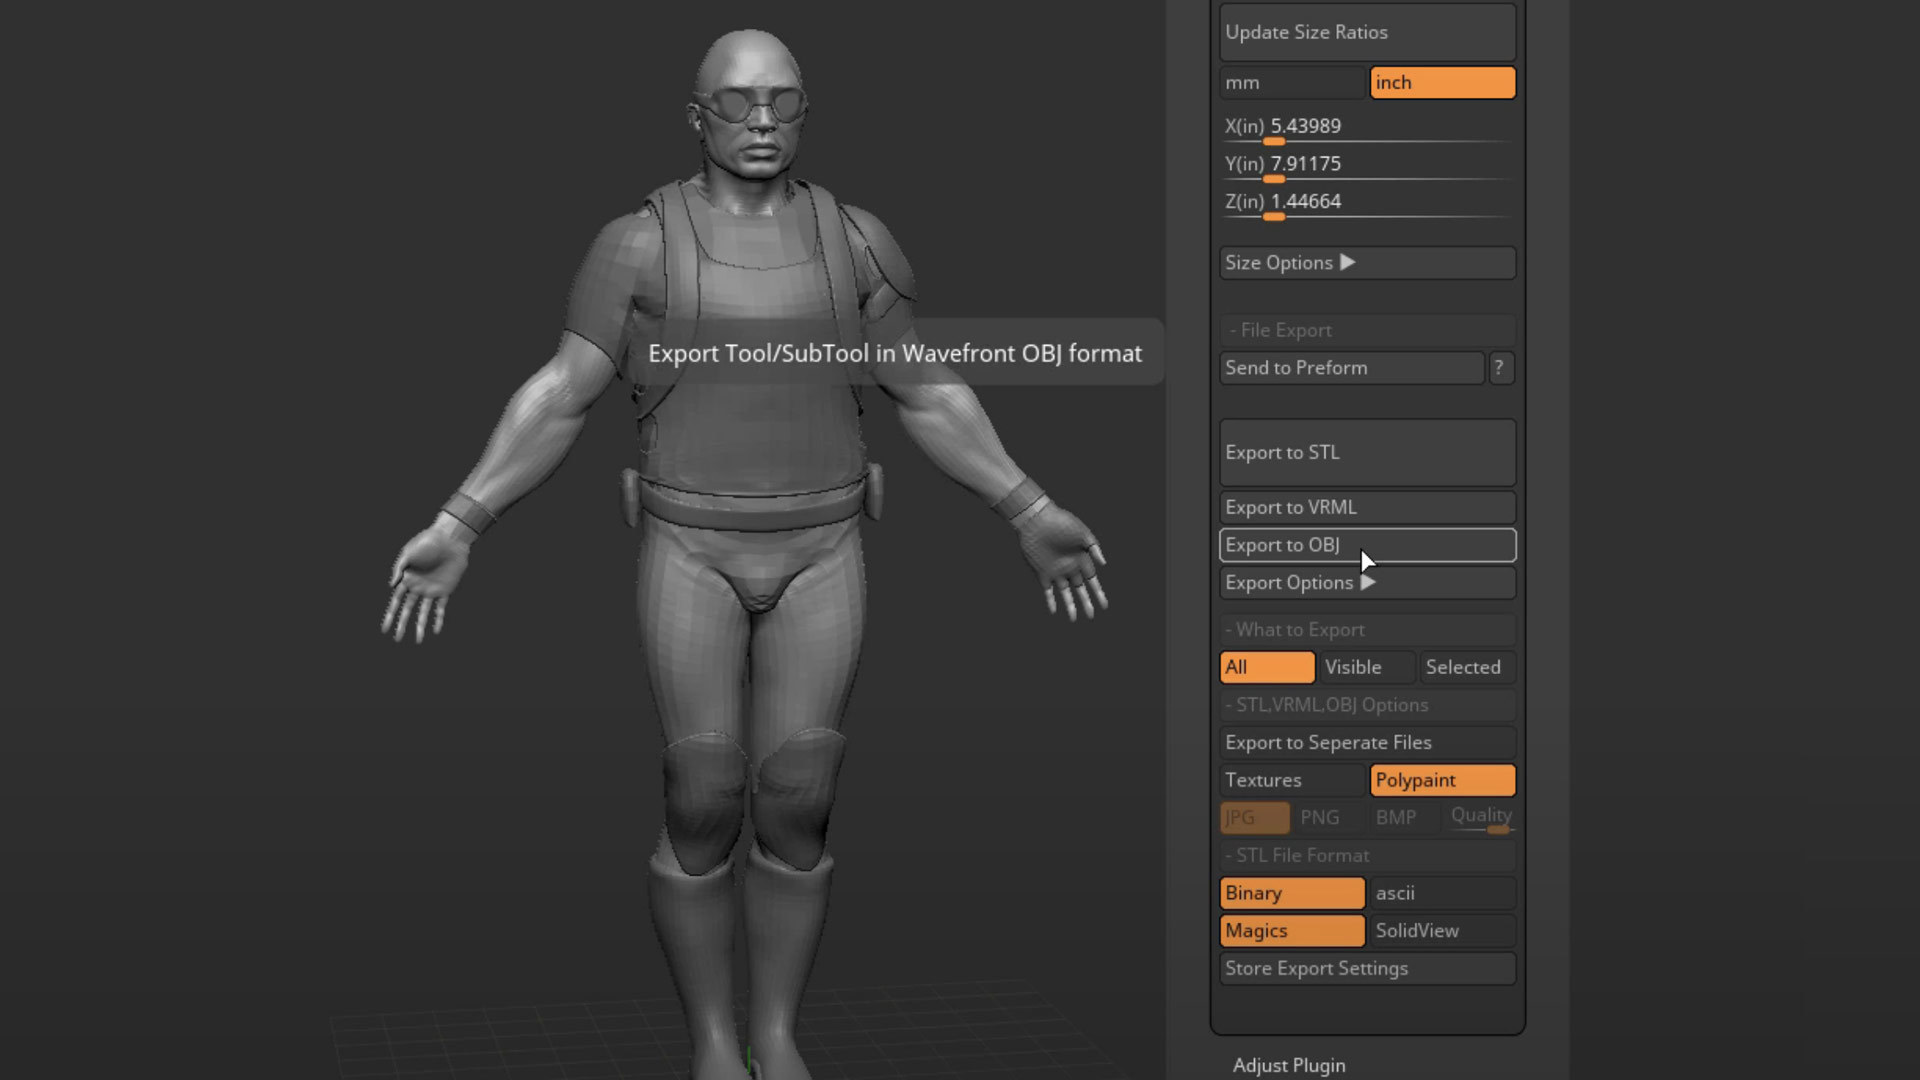Enable the Textures export option

pos(1292,780)
